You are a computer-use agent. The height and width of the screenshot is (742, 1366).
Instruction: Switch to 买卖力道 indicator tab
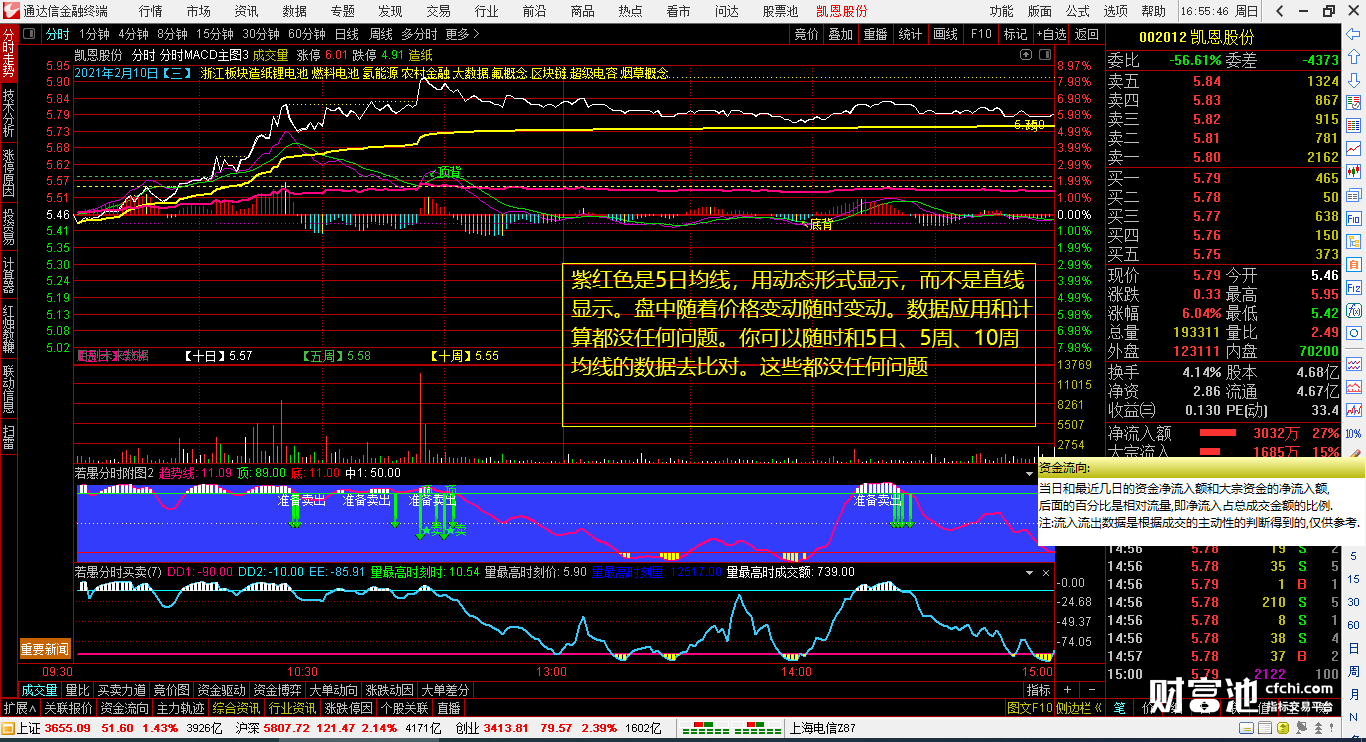pos(121,689)
